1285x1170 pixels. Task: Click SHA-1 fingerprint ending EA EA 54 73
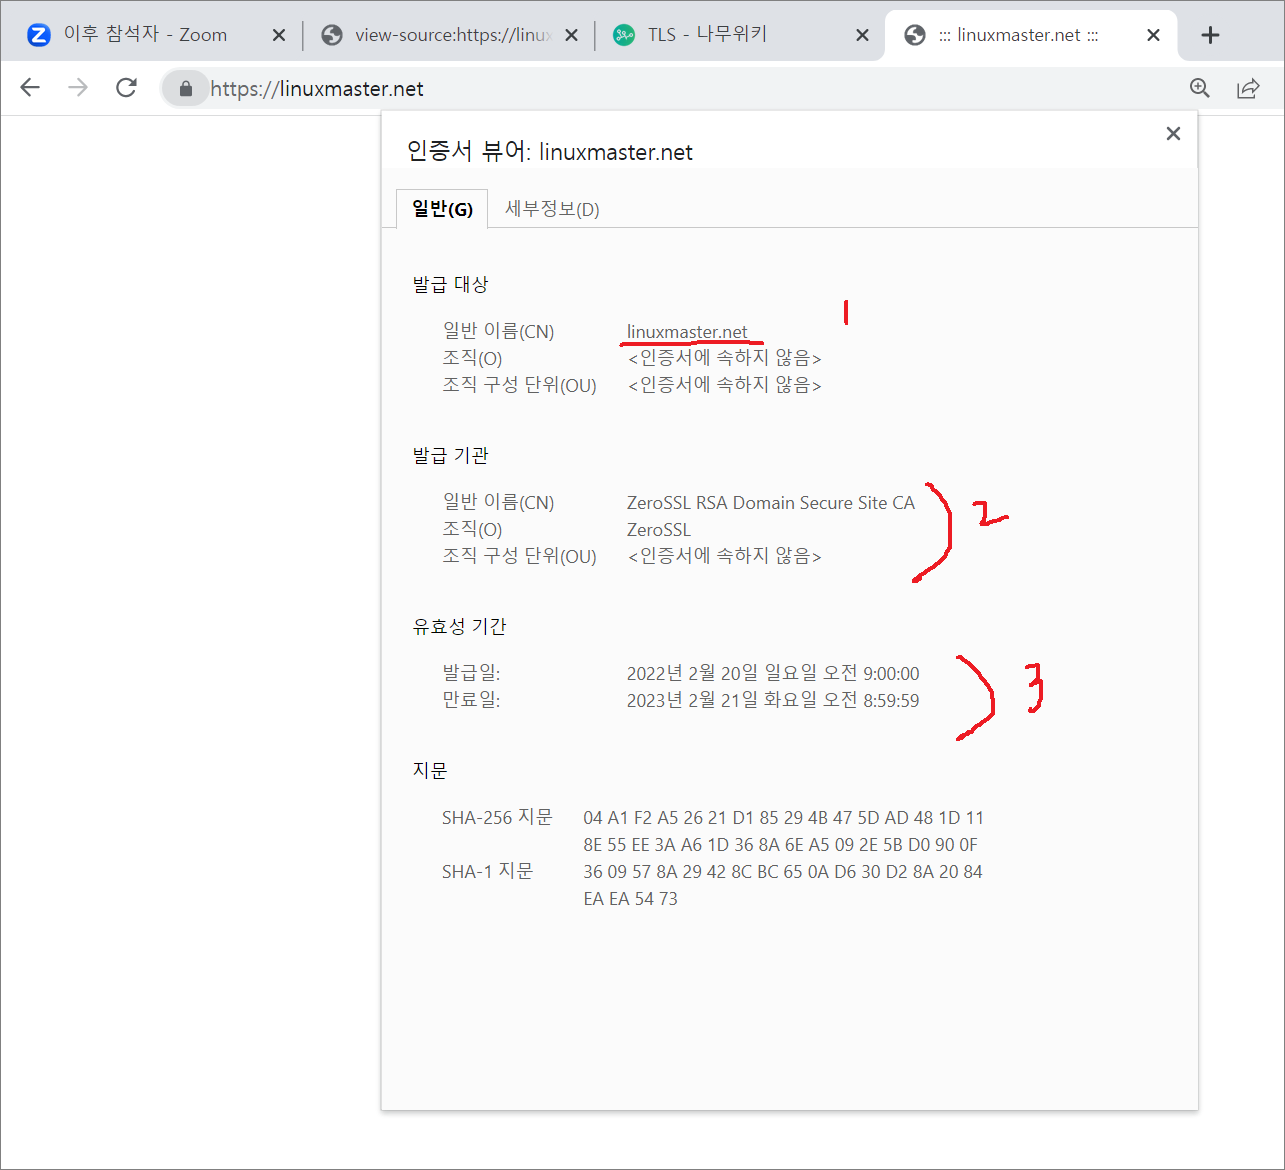[631, 899]
